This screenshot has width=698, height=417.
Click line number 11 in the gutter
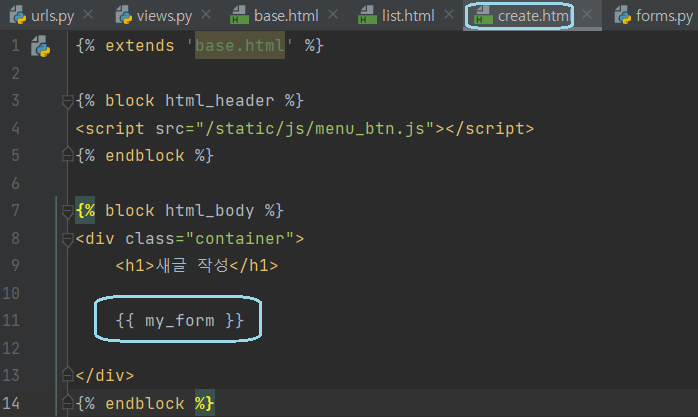[x=11, y=320]
